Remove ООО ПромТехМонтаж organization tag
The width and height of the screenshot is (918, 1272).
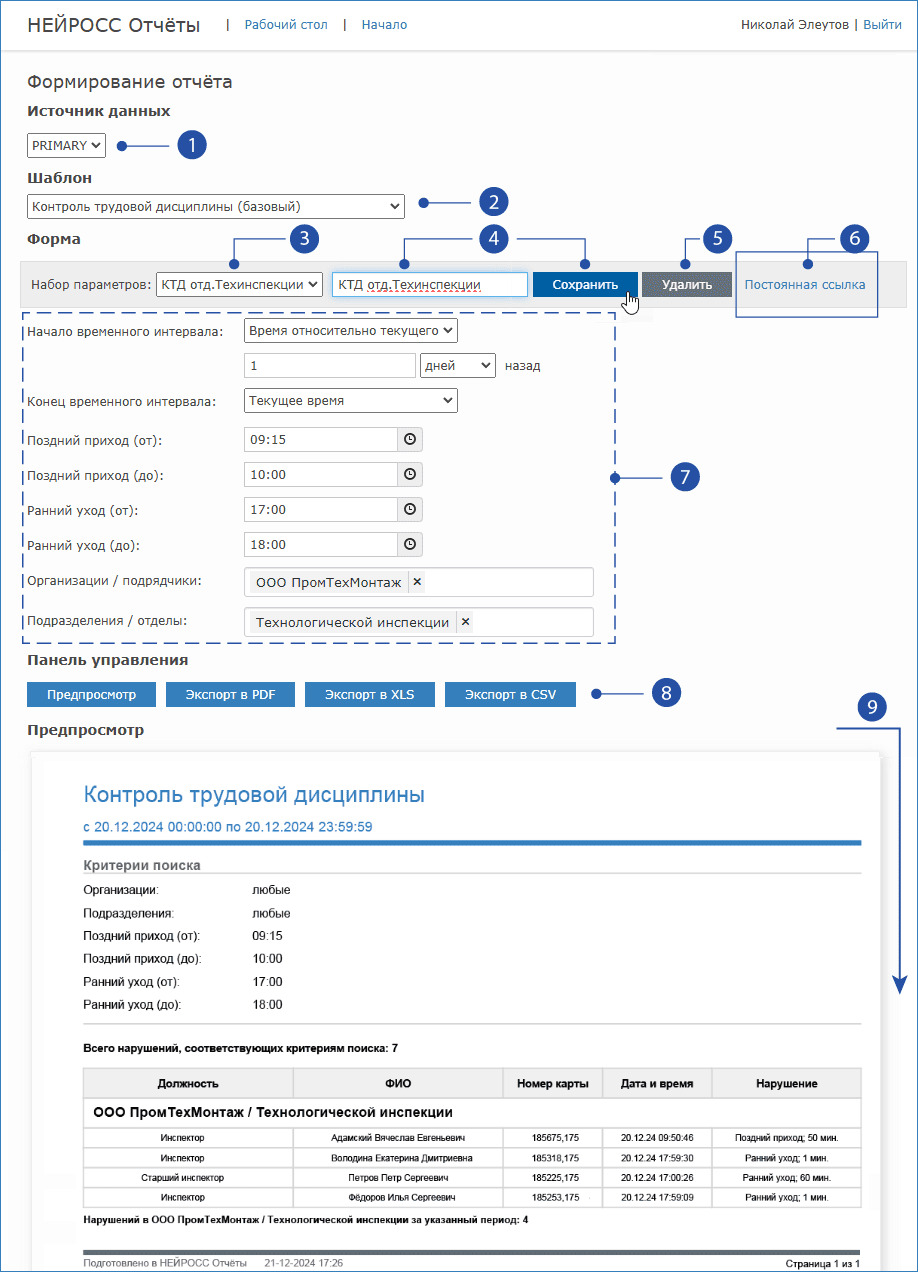pyautogui.click(x=417, y=582)
